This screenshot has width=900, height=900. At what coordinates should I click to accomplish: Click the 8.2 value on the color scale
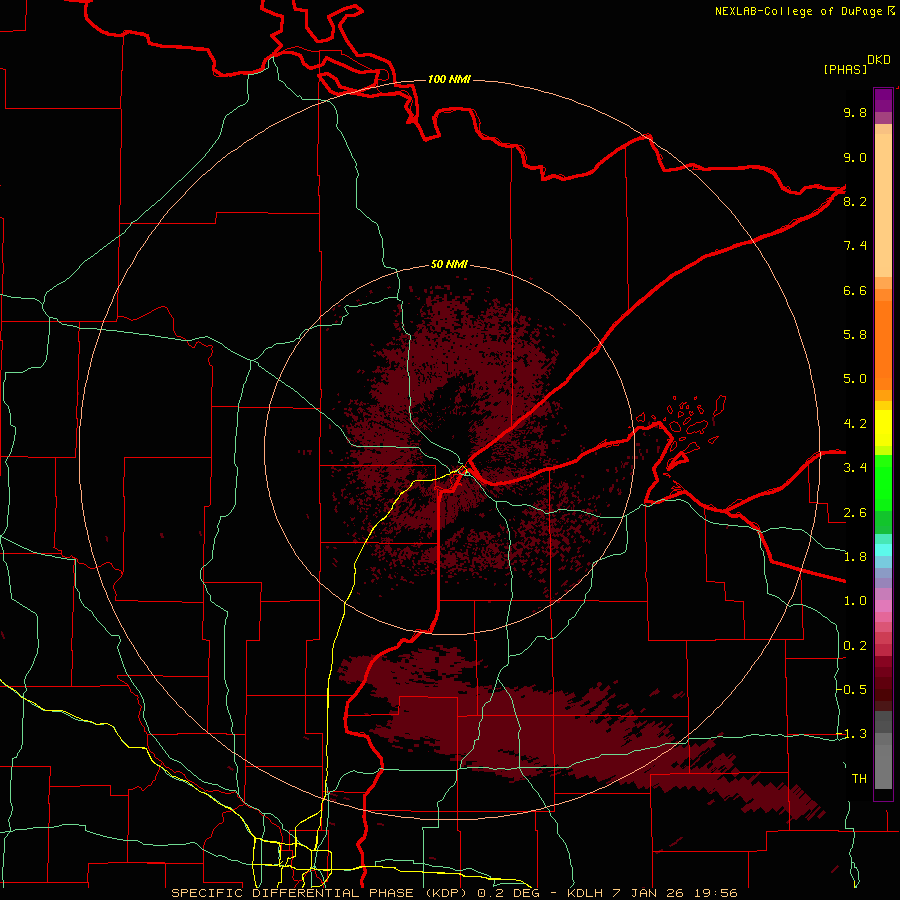(x=855, y=201)
